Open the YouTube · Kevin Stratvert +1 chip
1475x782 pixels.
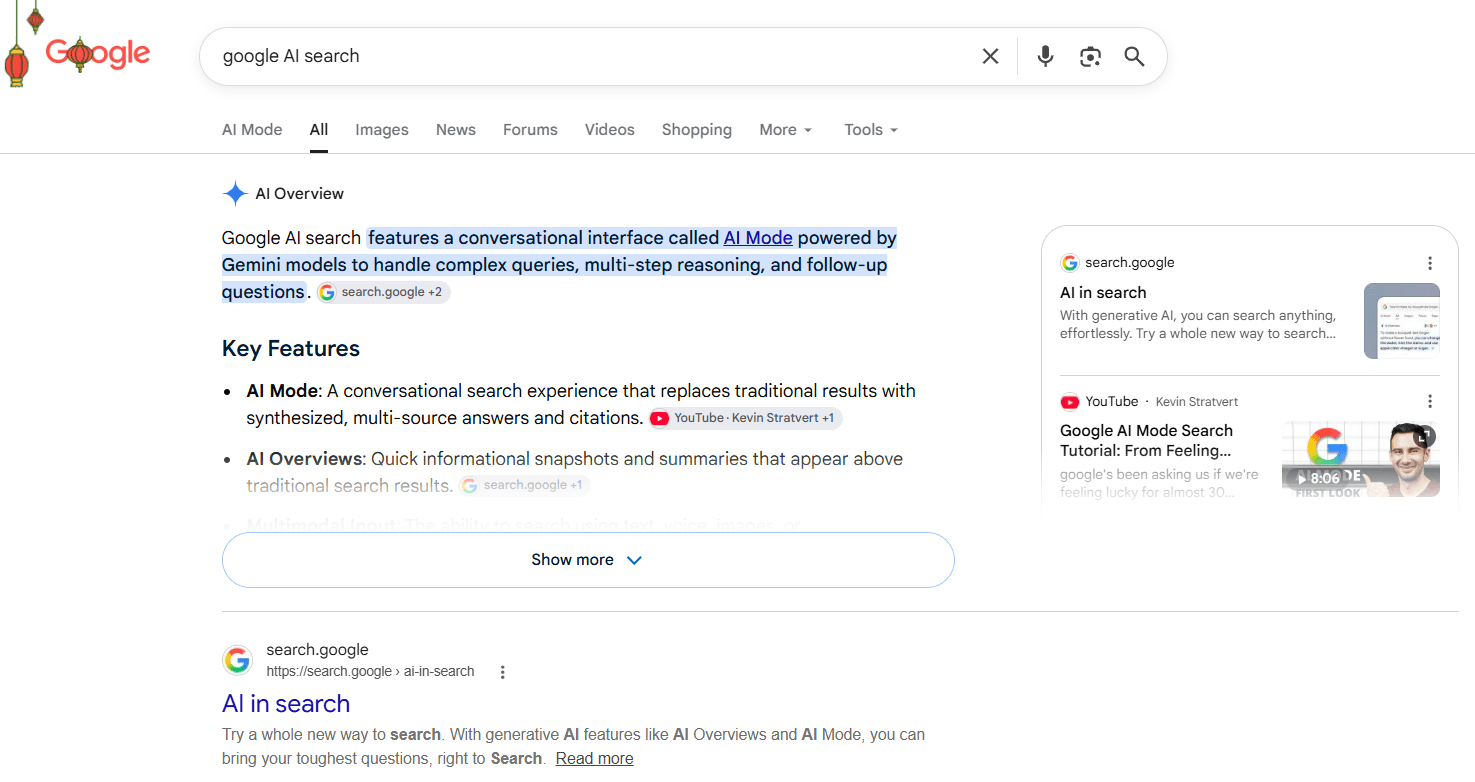pyautogui.click(x=746, y=418)
